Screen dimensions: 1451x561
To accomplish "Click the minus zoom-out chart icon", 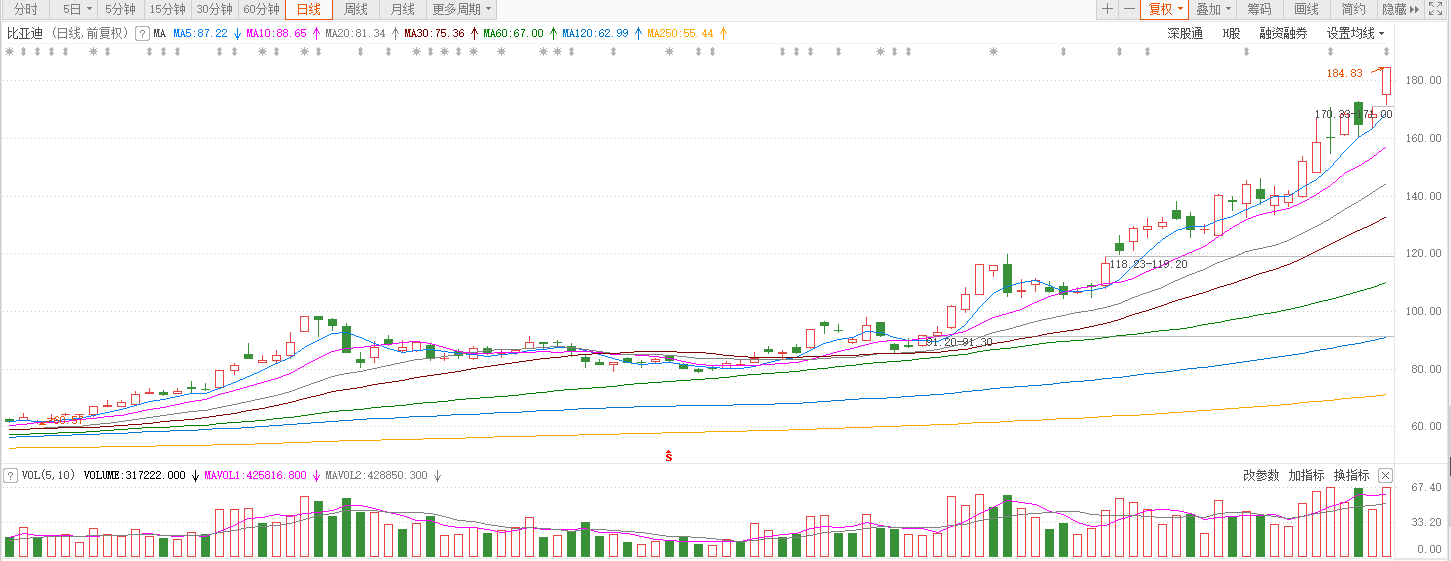I will pyautogui.click(x=1129, y=9).
